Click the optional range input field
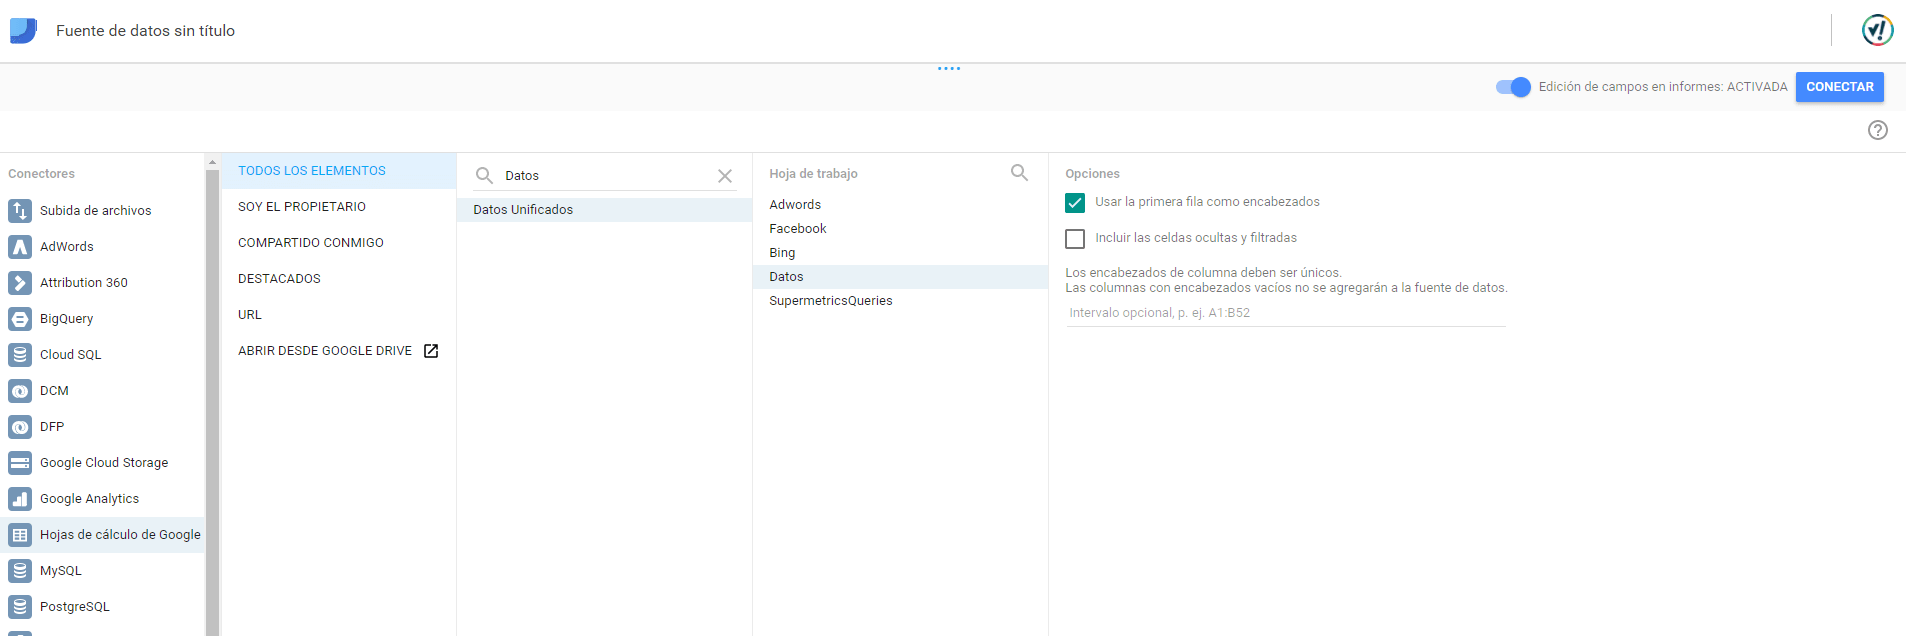1906x636 pixels. click(1285, 313)
